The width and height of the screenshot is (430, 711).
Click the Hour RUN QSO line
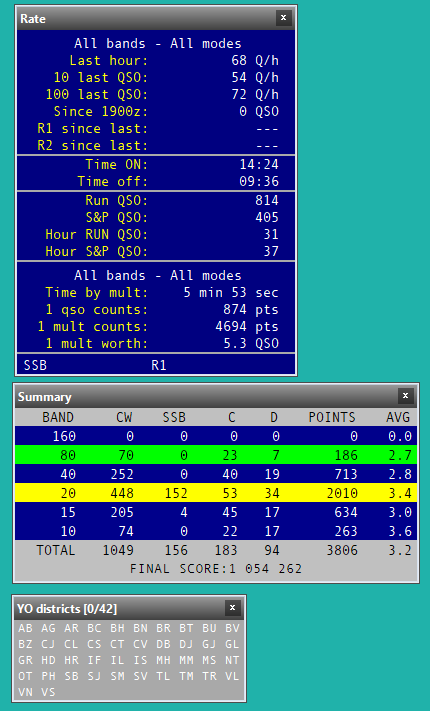(x=156, y=234)
